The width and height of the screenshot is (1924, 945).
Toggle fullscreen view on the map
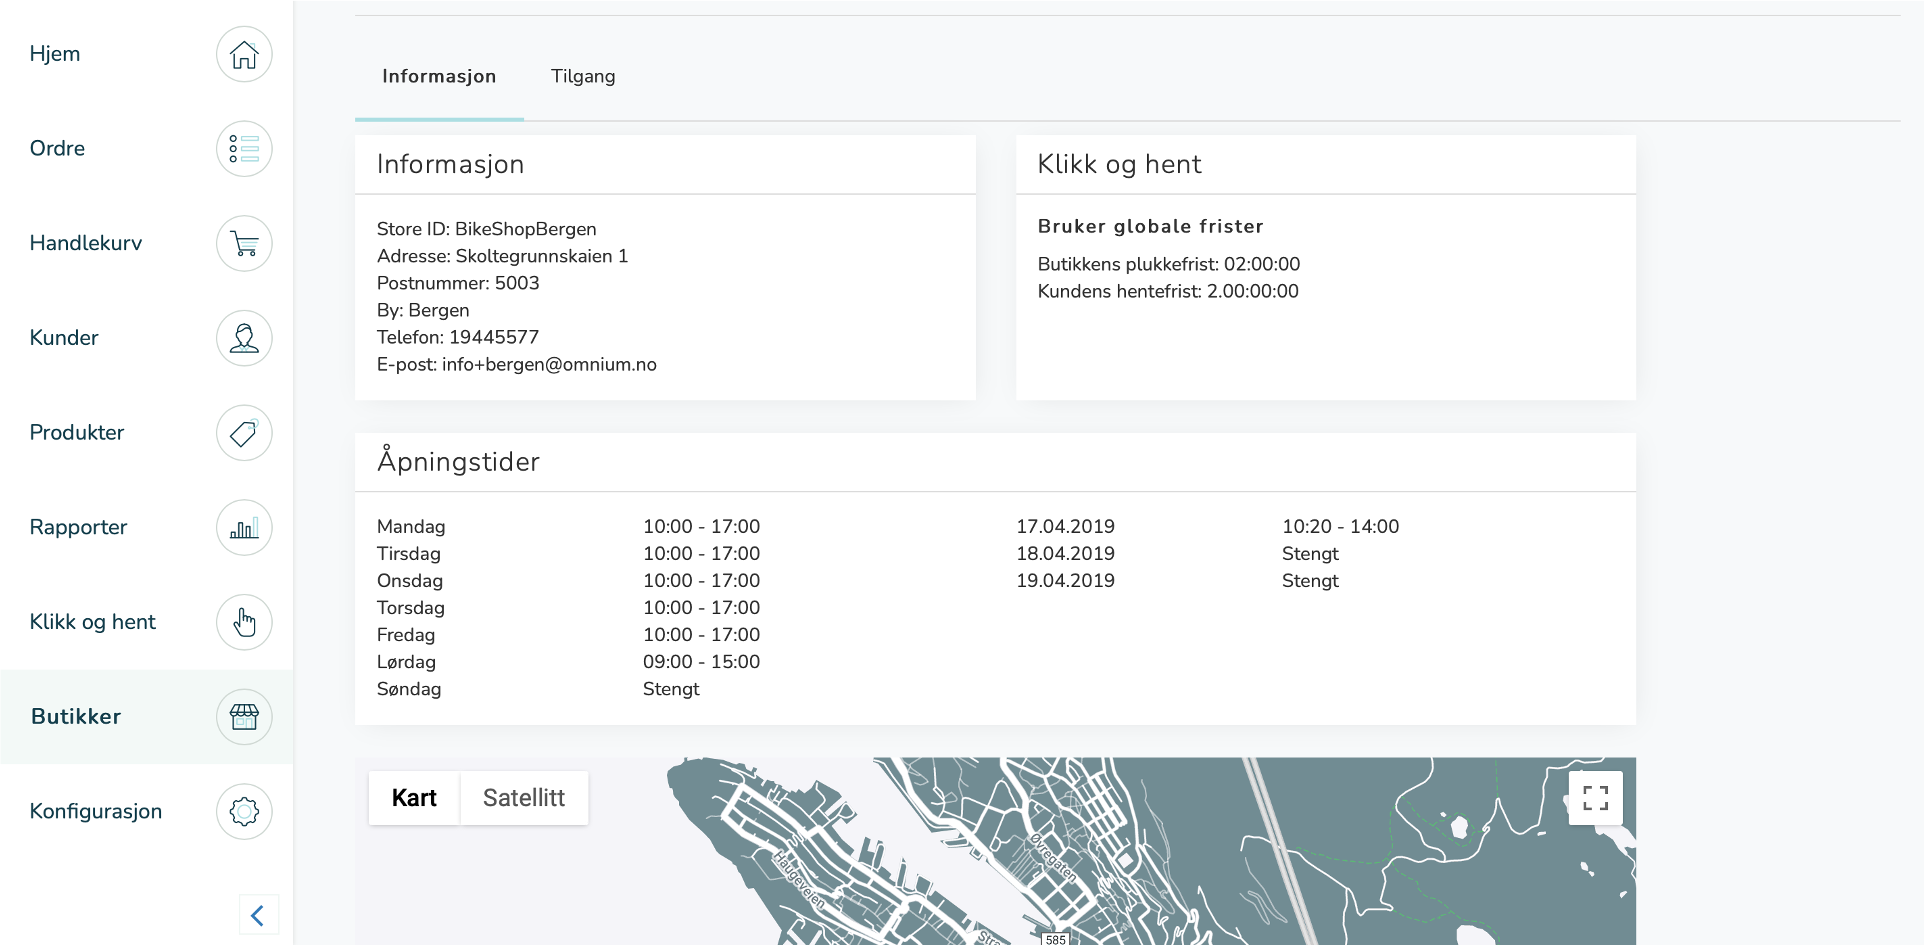coord(1595,798)
